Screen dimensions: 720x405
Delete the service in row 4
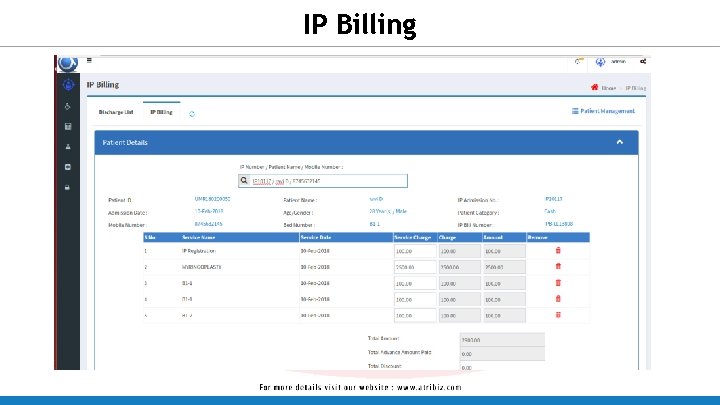(x=558, y=299)
